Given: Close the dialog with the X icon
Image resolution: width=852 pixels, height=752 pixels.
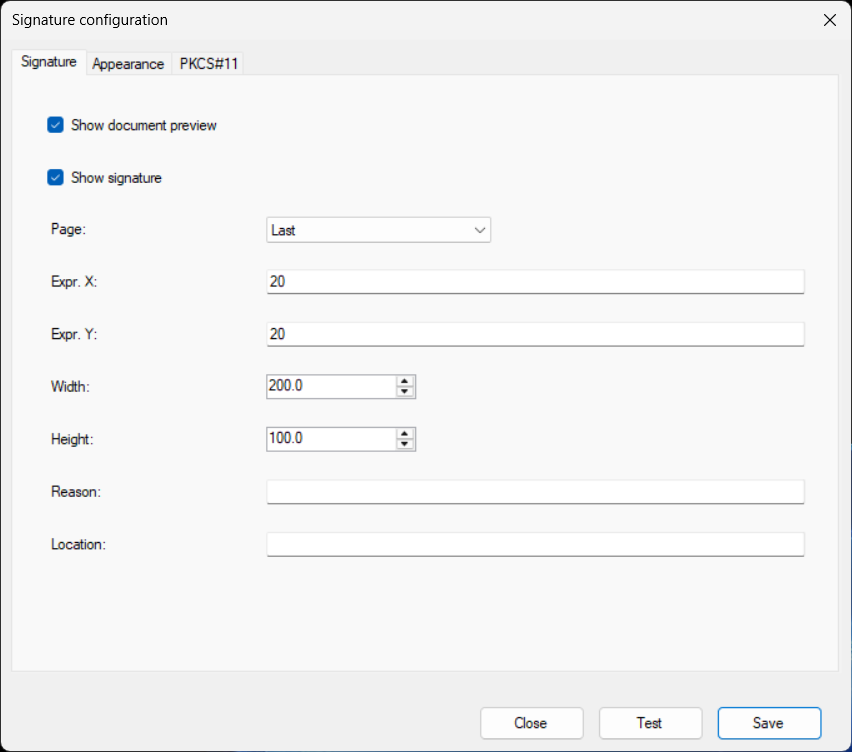Looking at the screenshot, I should tap(830, 20).
